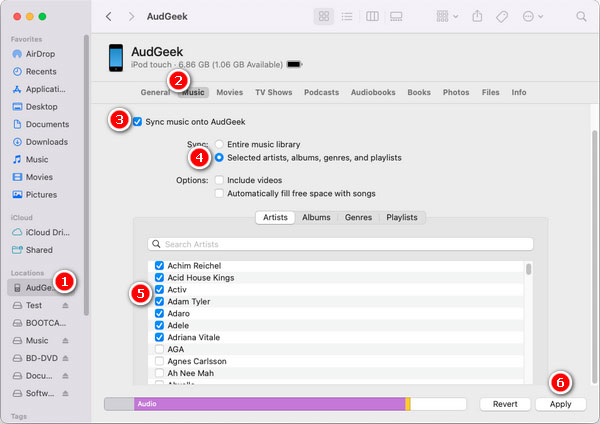Image resolution: width=600 pixels, height=424 pixels.
Task: Open the Photos tab
Action: click(456, 92)
